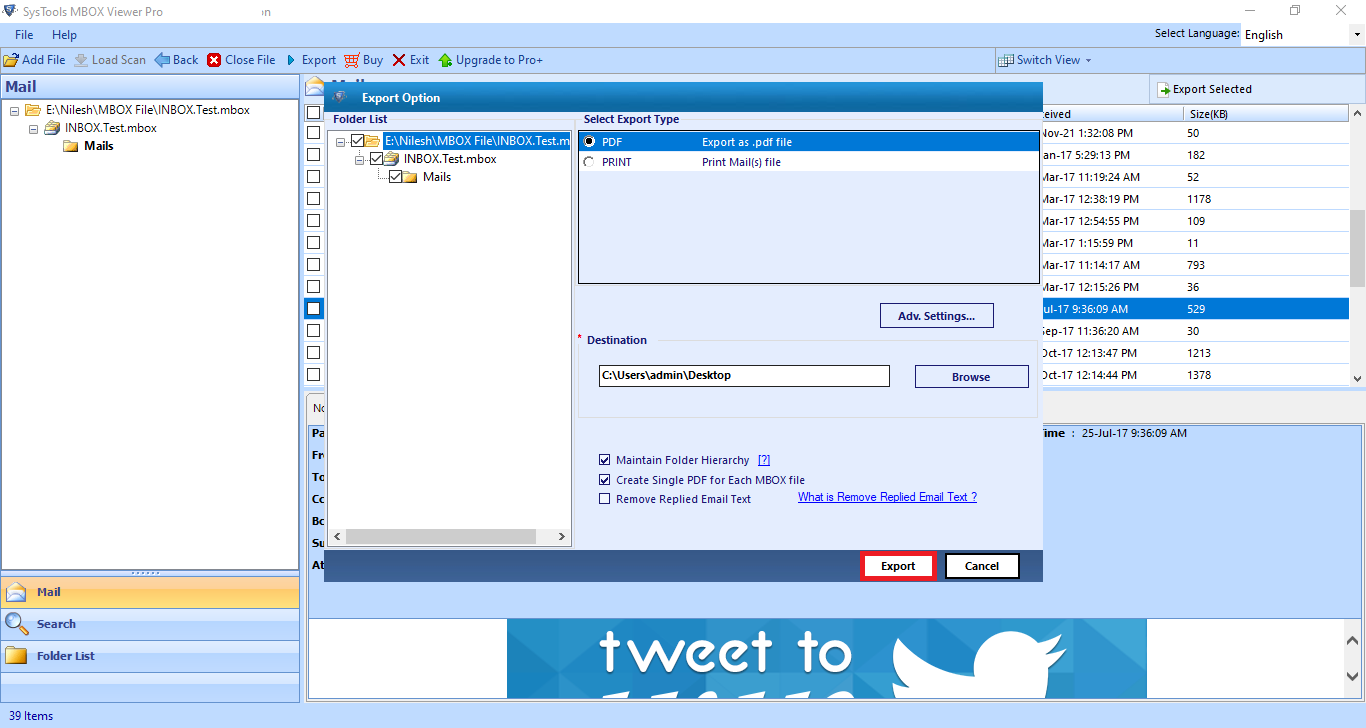Click the Export button in dialog
Image resolution: width=1366 pixels, height=728 pixels.
[x=898, y=566]
